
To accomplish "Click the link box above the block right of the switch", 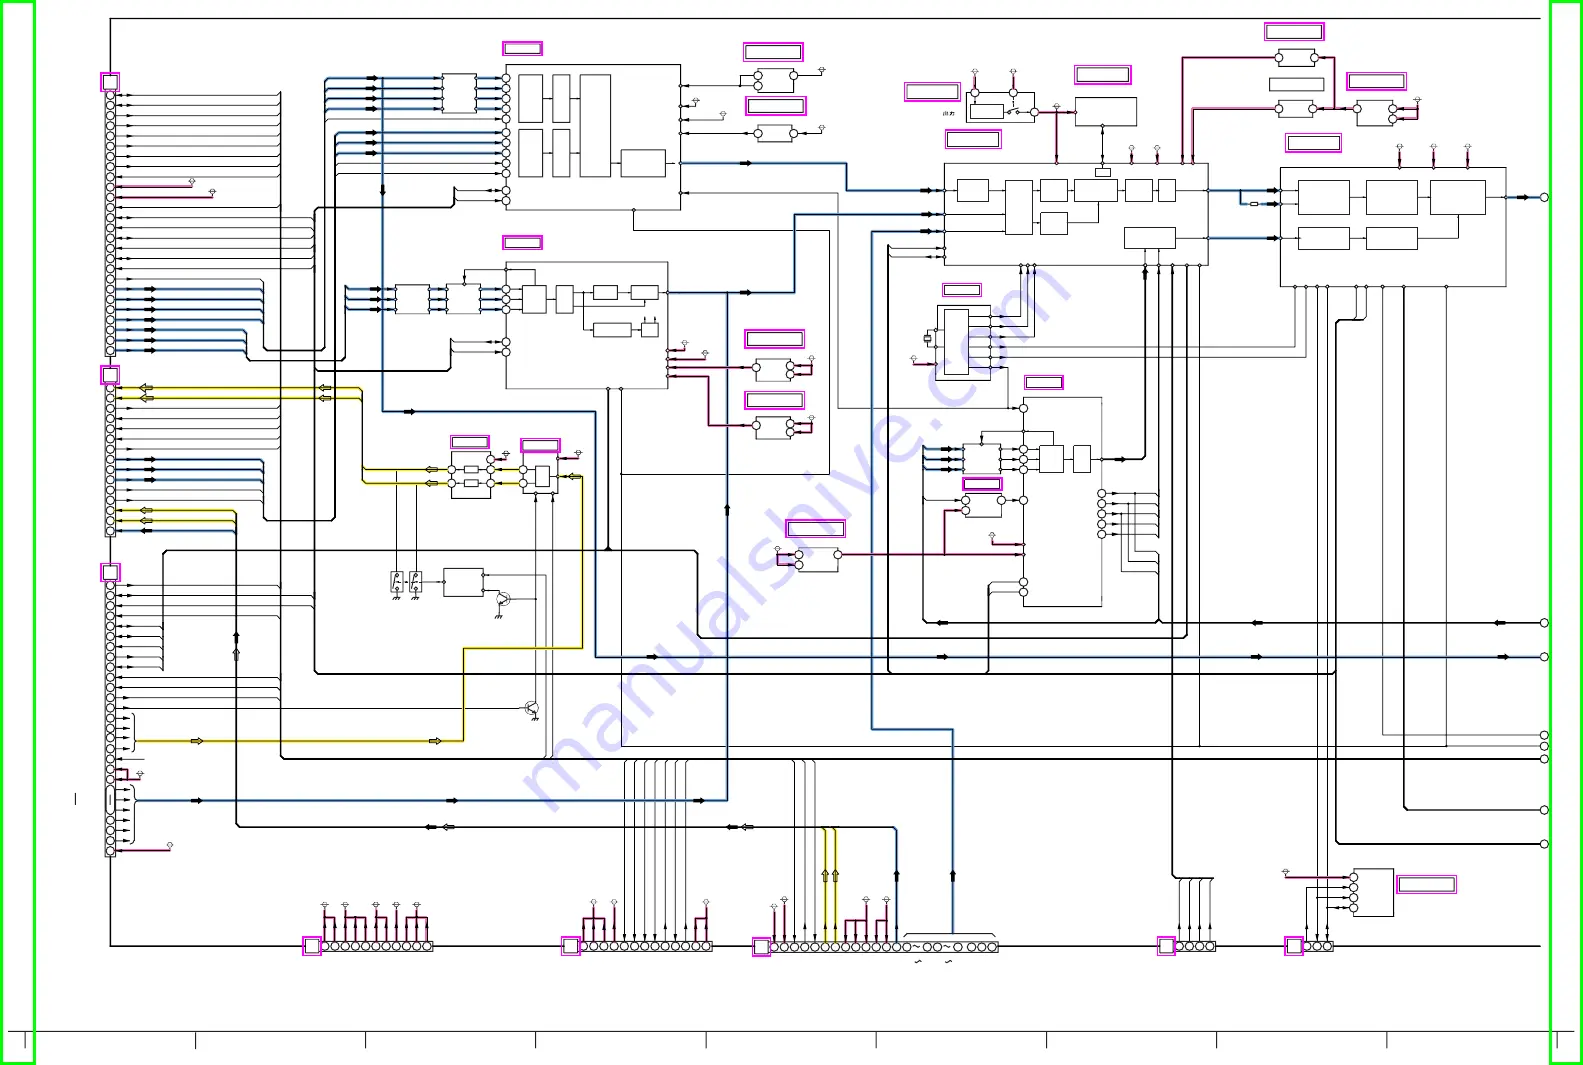I will tap(1103, 75).
